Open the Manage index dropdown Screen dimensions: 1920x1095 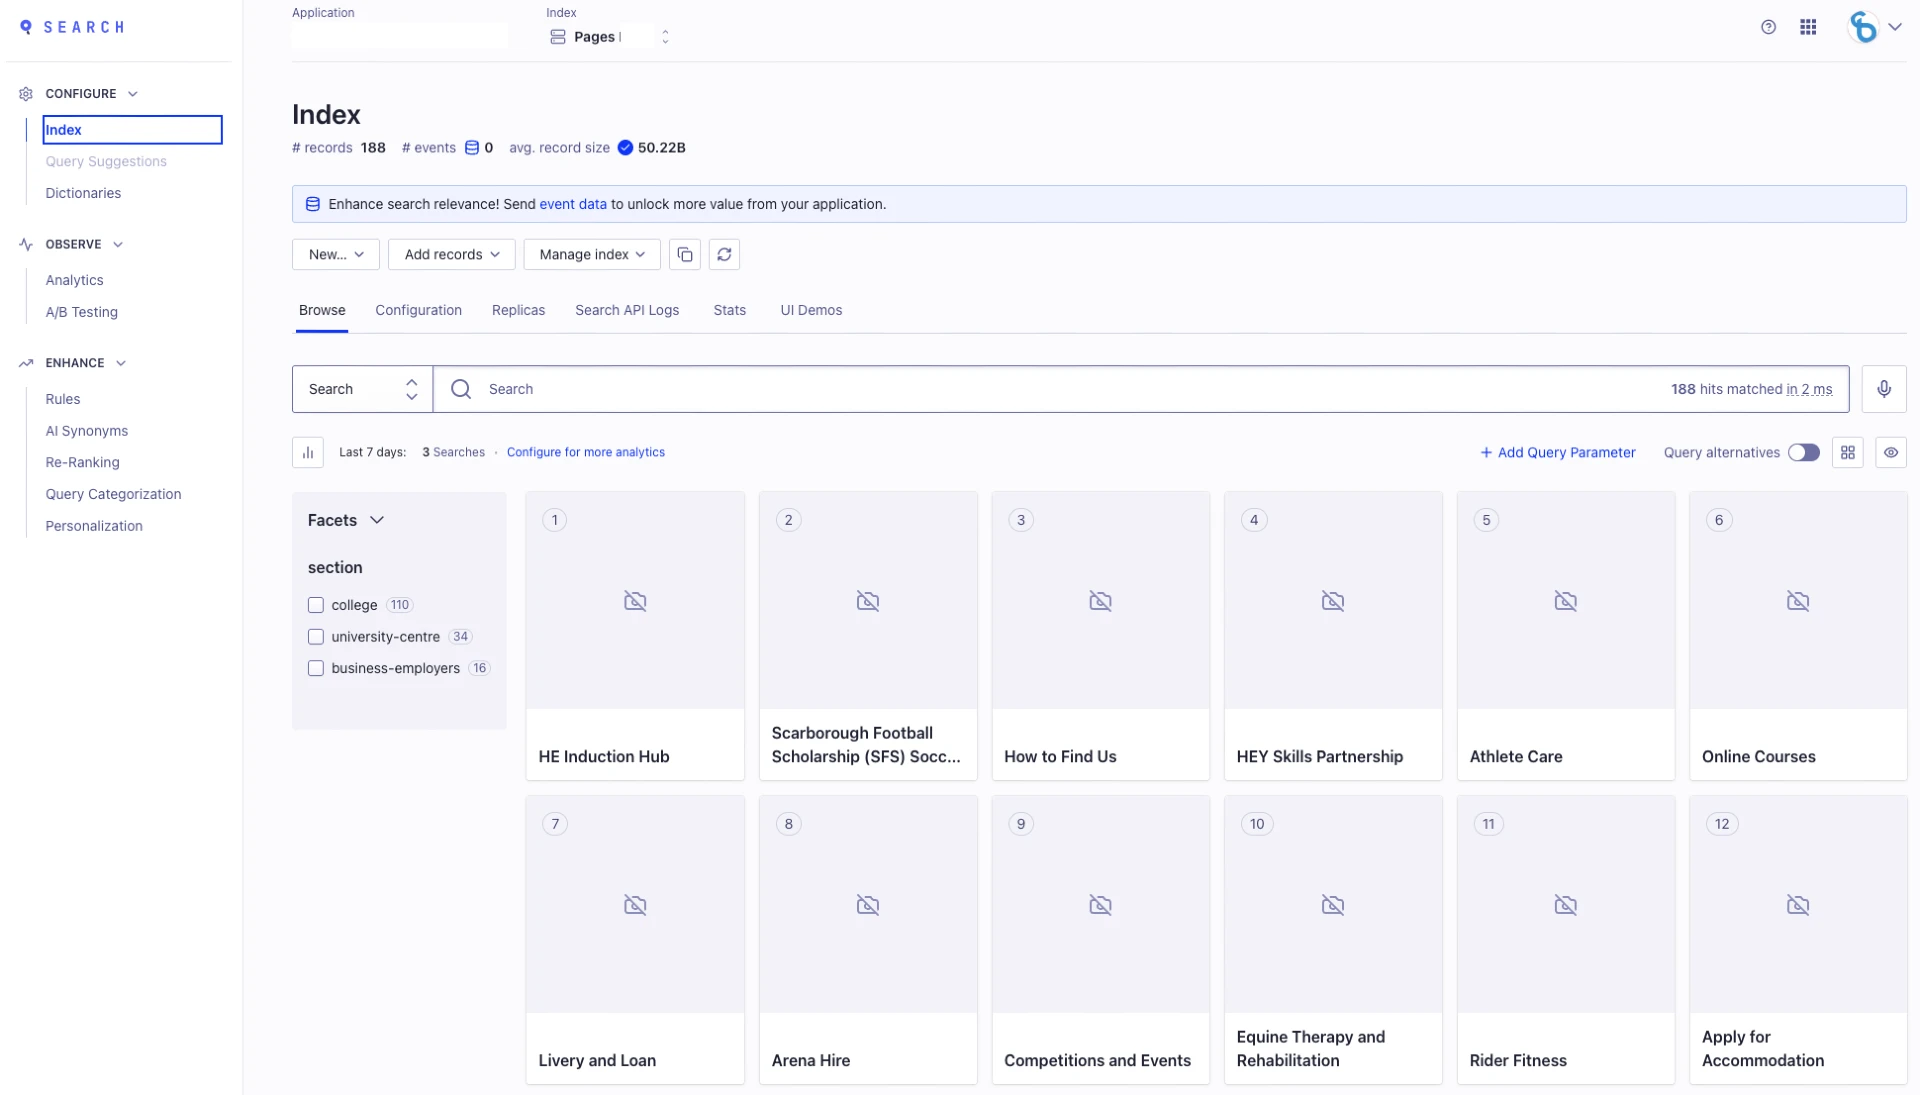tap(592, 255)
